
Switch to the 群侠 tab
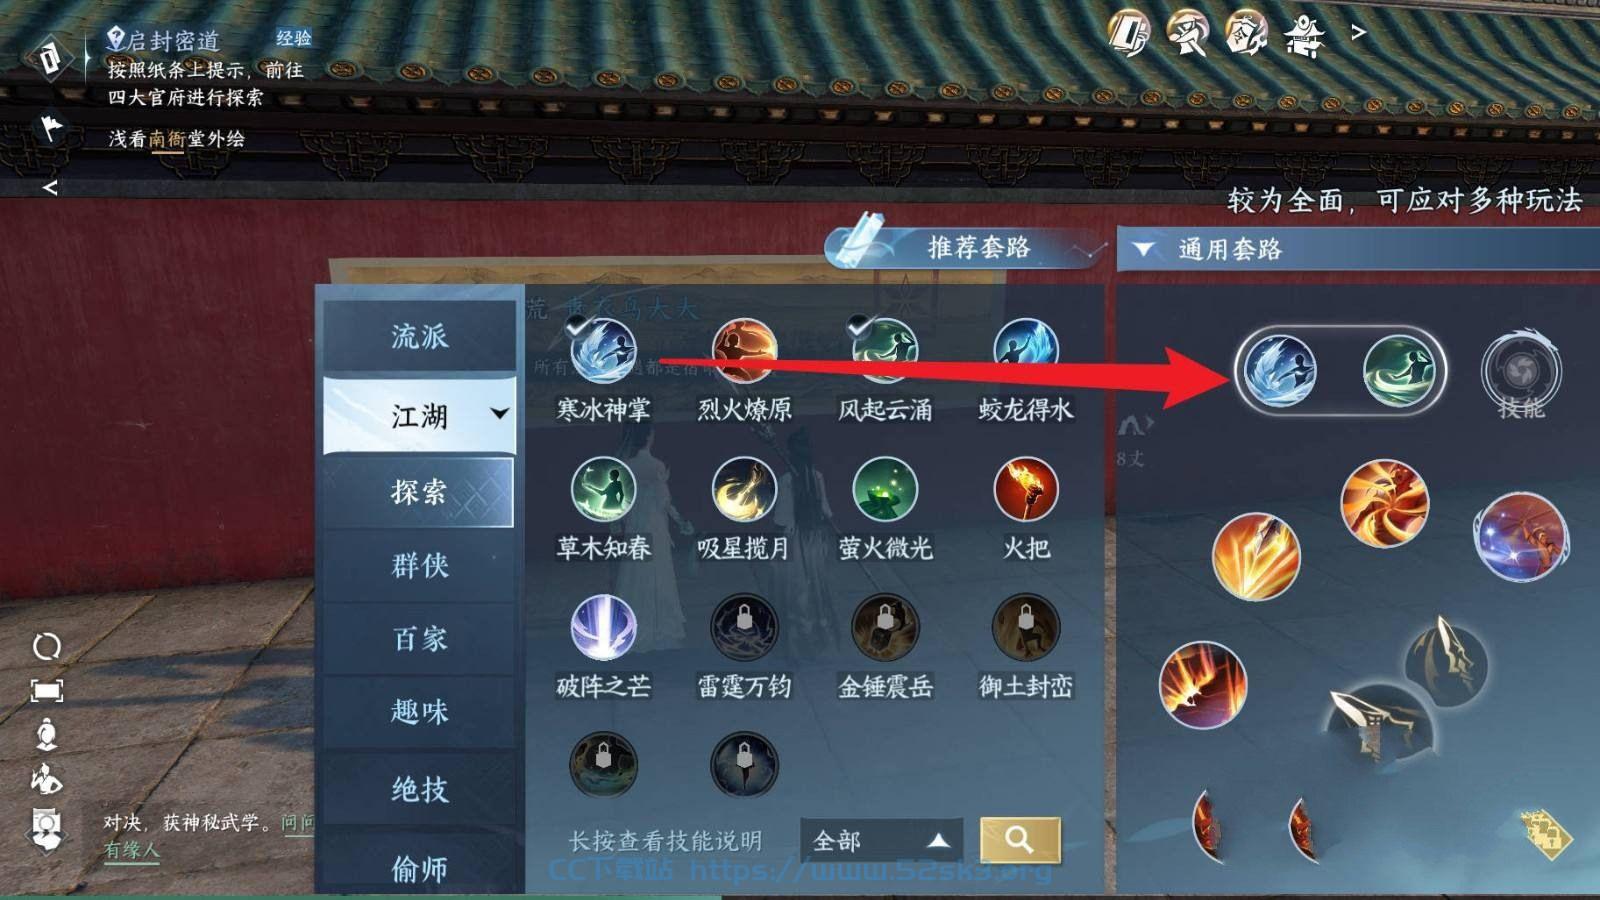click(419, 565)
